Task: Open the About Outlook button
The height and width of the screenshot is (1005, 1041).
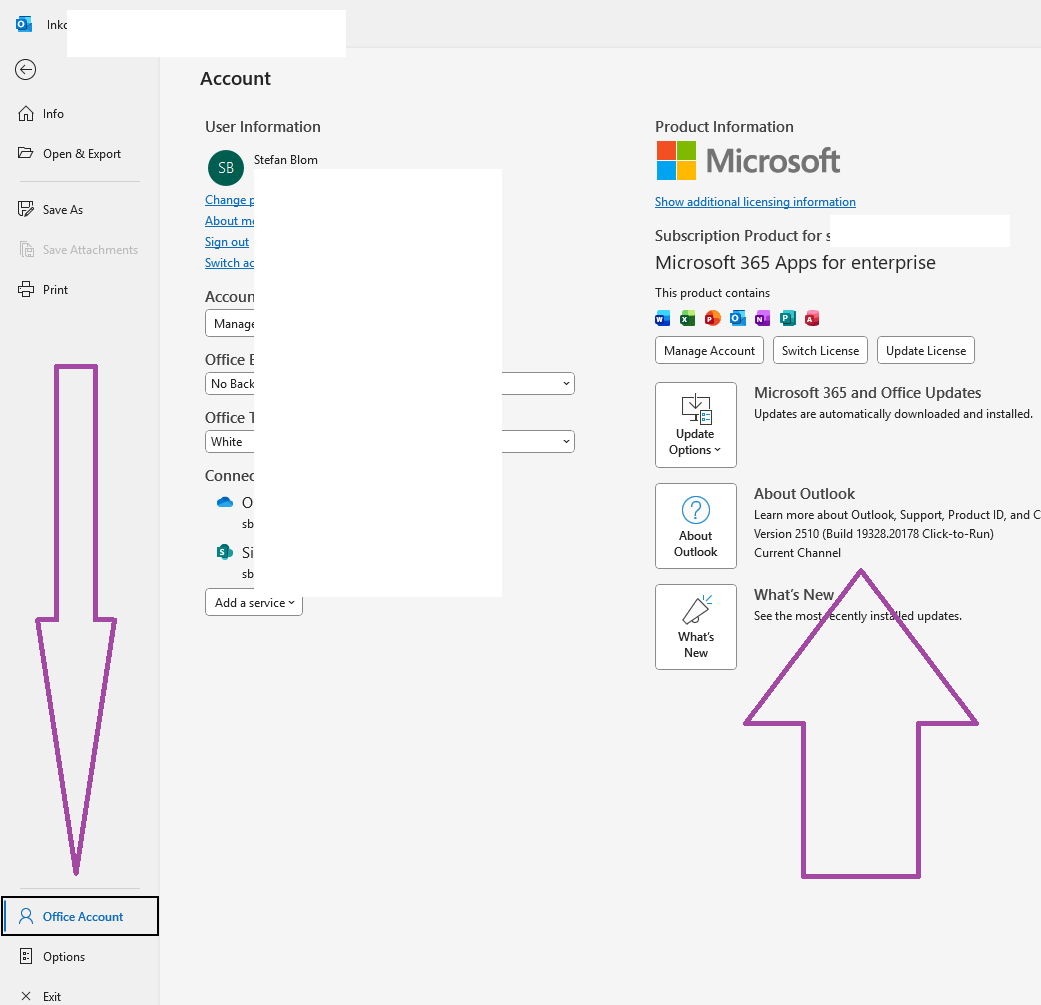Action: pos(696,526)
